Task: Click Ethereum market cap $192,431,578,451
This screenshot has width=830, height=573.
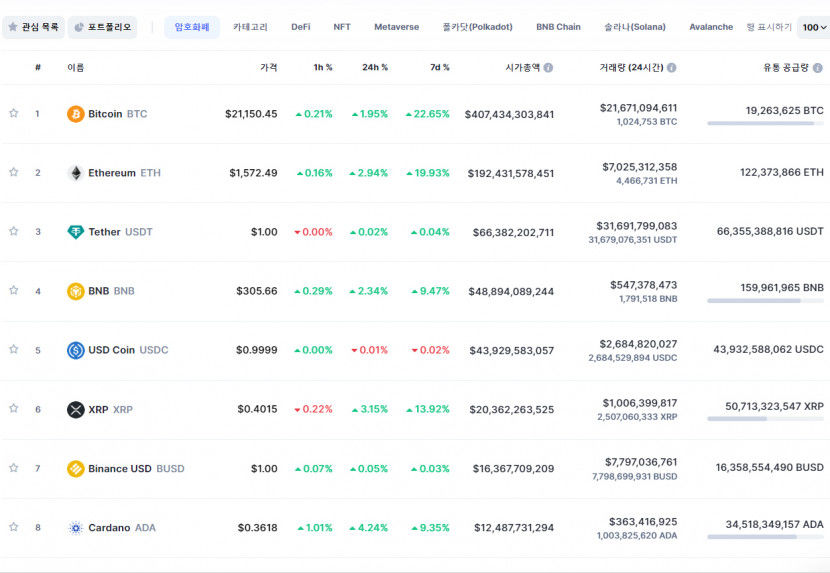Action: click(511, 173)
